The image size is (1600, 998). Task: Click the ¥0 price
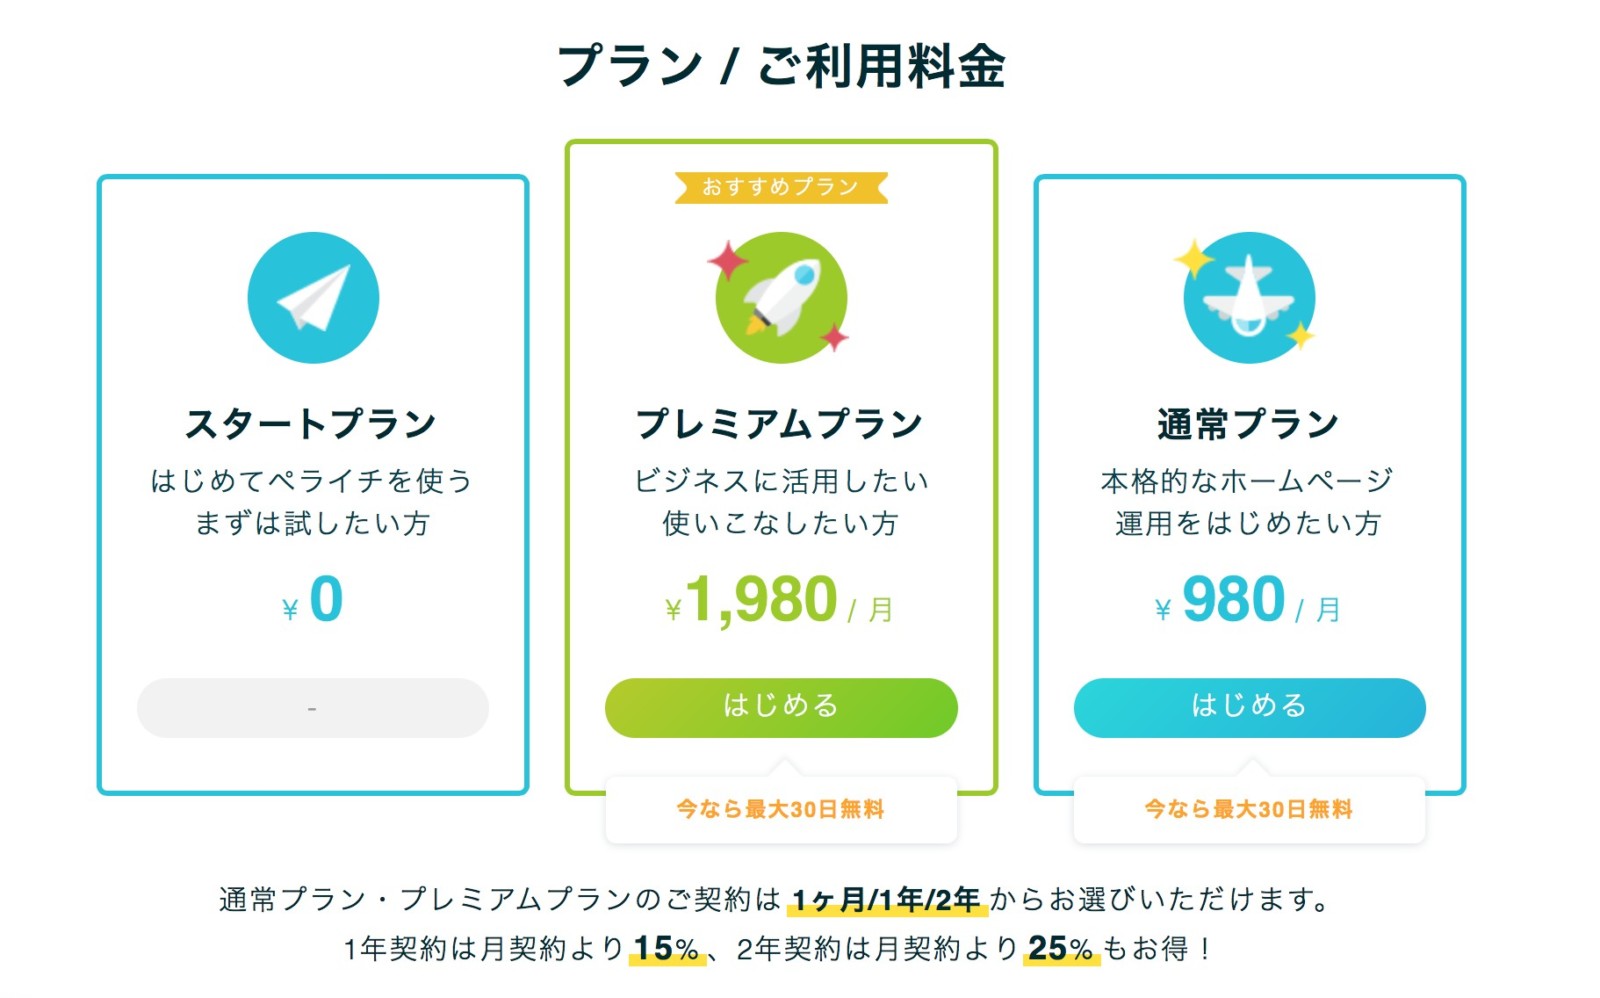pos(313,600)
